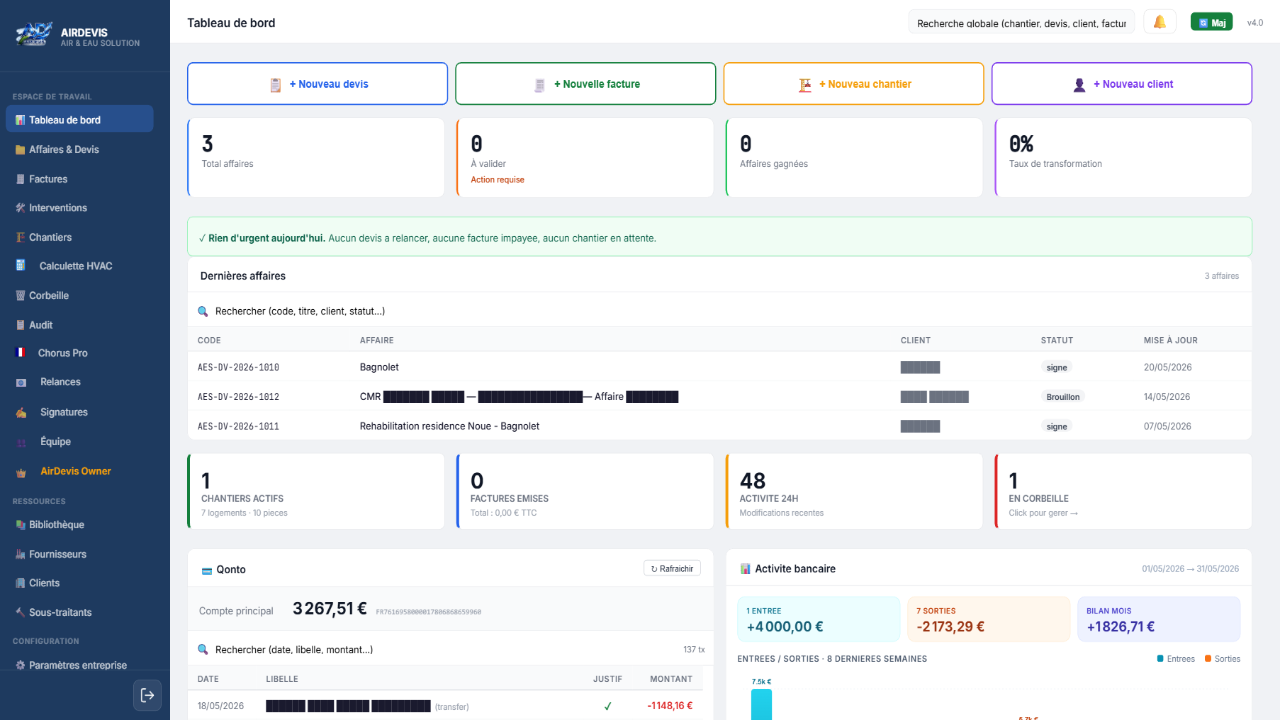Viewport: 1280px width, 720px height.
Task: Click the Sous-traitants hammer icon
Action: tap(20, 612)
